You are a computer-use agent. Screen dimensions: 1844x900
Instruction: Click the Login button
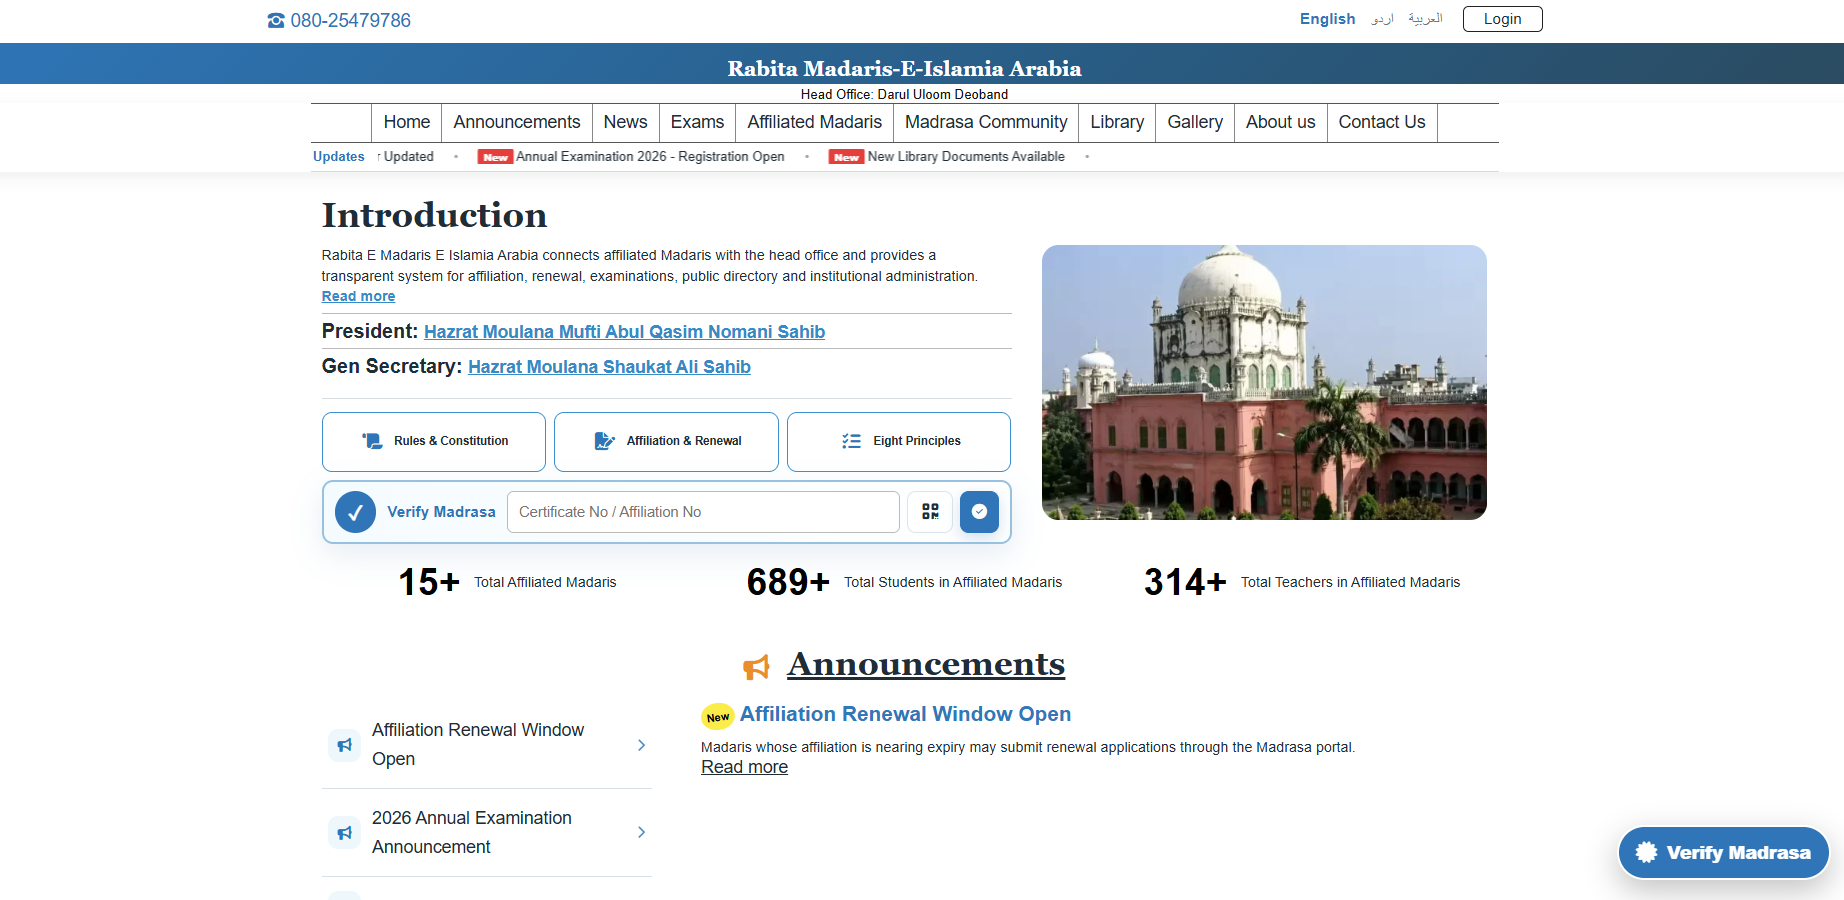(1502, 19)
